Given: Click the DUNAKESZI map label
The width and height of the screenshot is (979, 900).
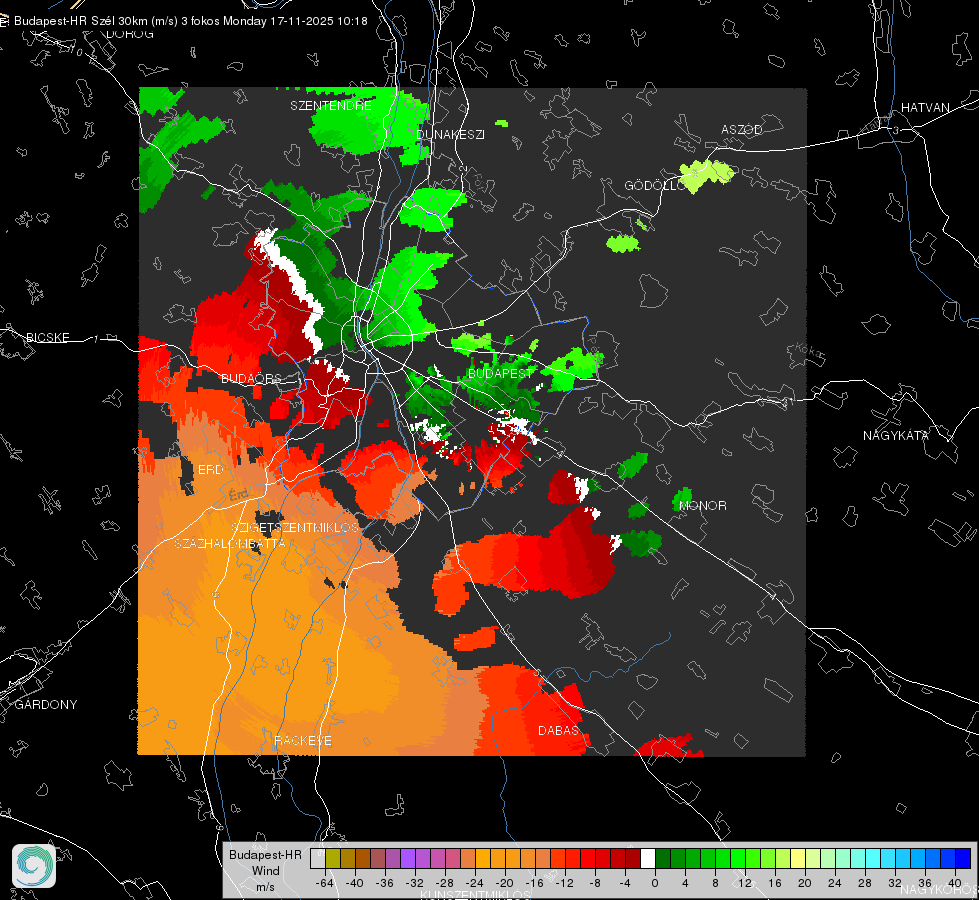Looking at the screenshot, I should tap(450, 134).
